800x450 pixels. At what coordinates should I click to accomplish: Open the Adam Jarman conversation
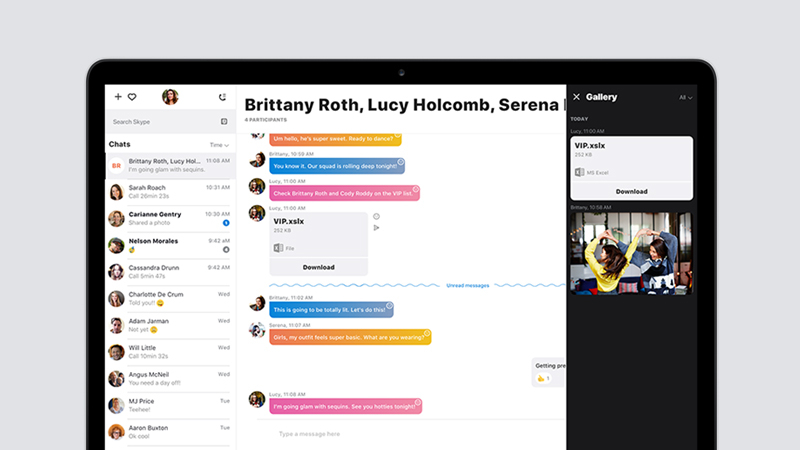pyautogui.click(x=170, y=326)
